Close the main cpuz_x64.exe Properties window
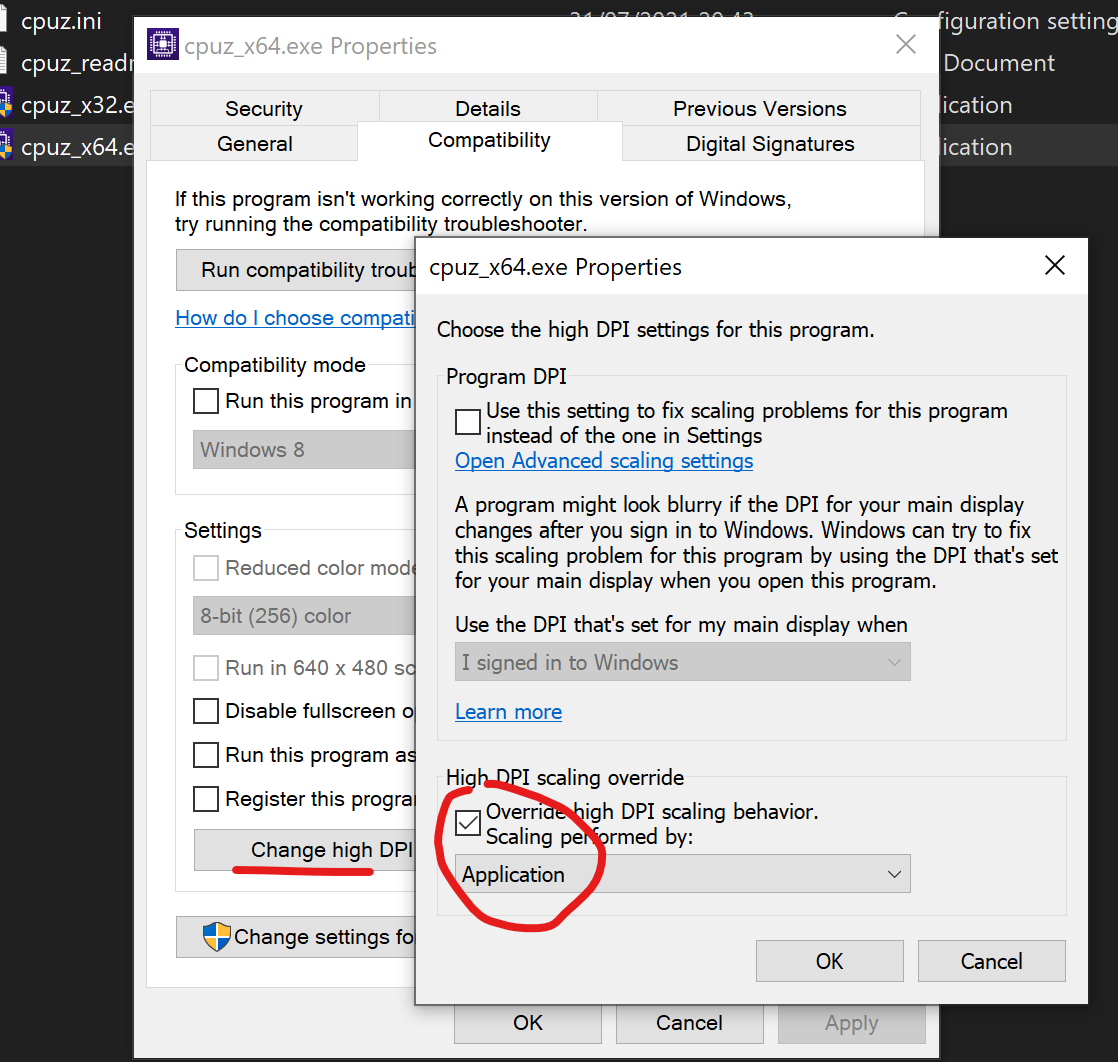This screenshot has height=1062, width=1118. click(x=906, y=44)
